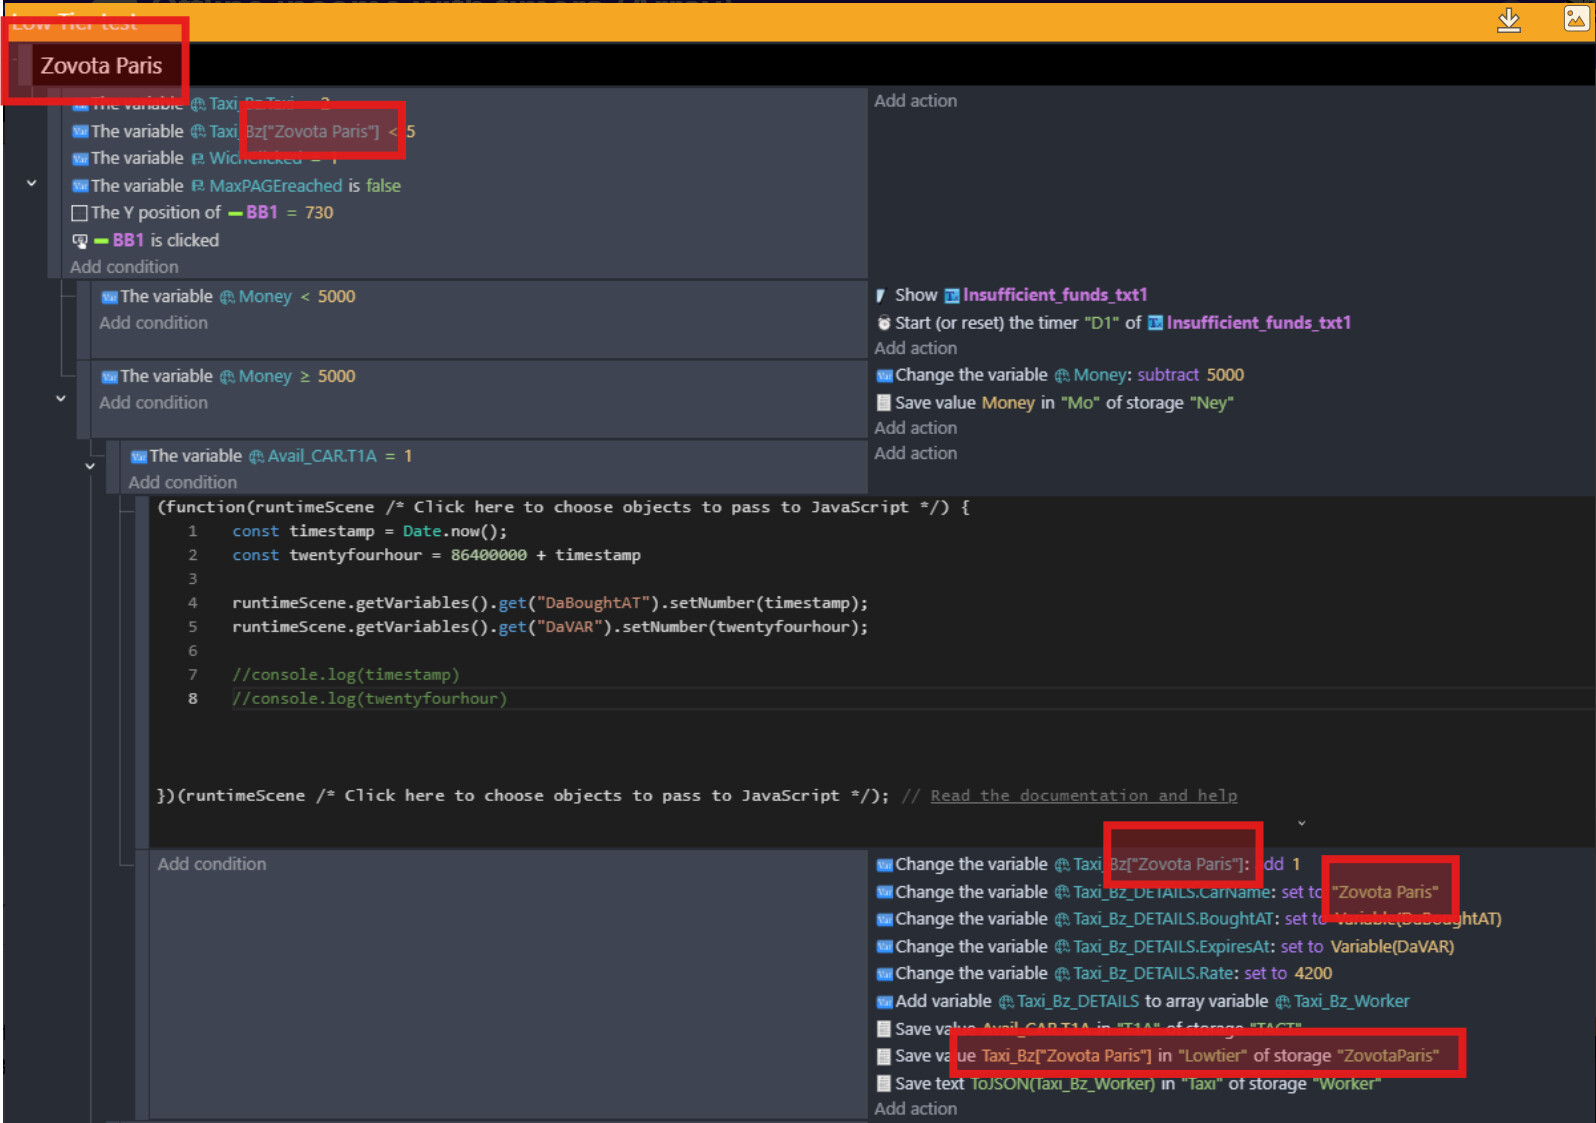This screenshot has width=1596, height=1123.
Task: Click Add action under Save value Money
Action: coord(915,428)
